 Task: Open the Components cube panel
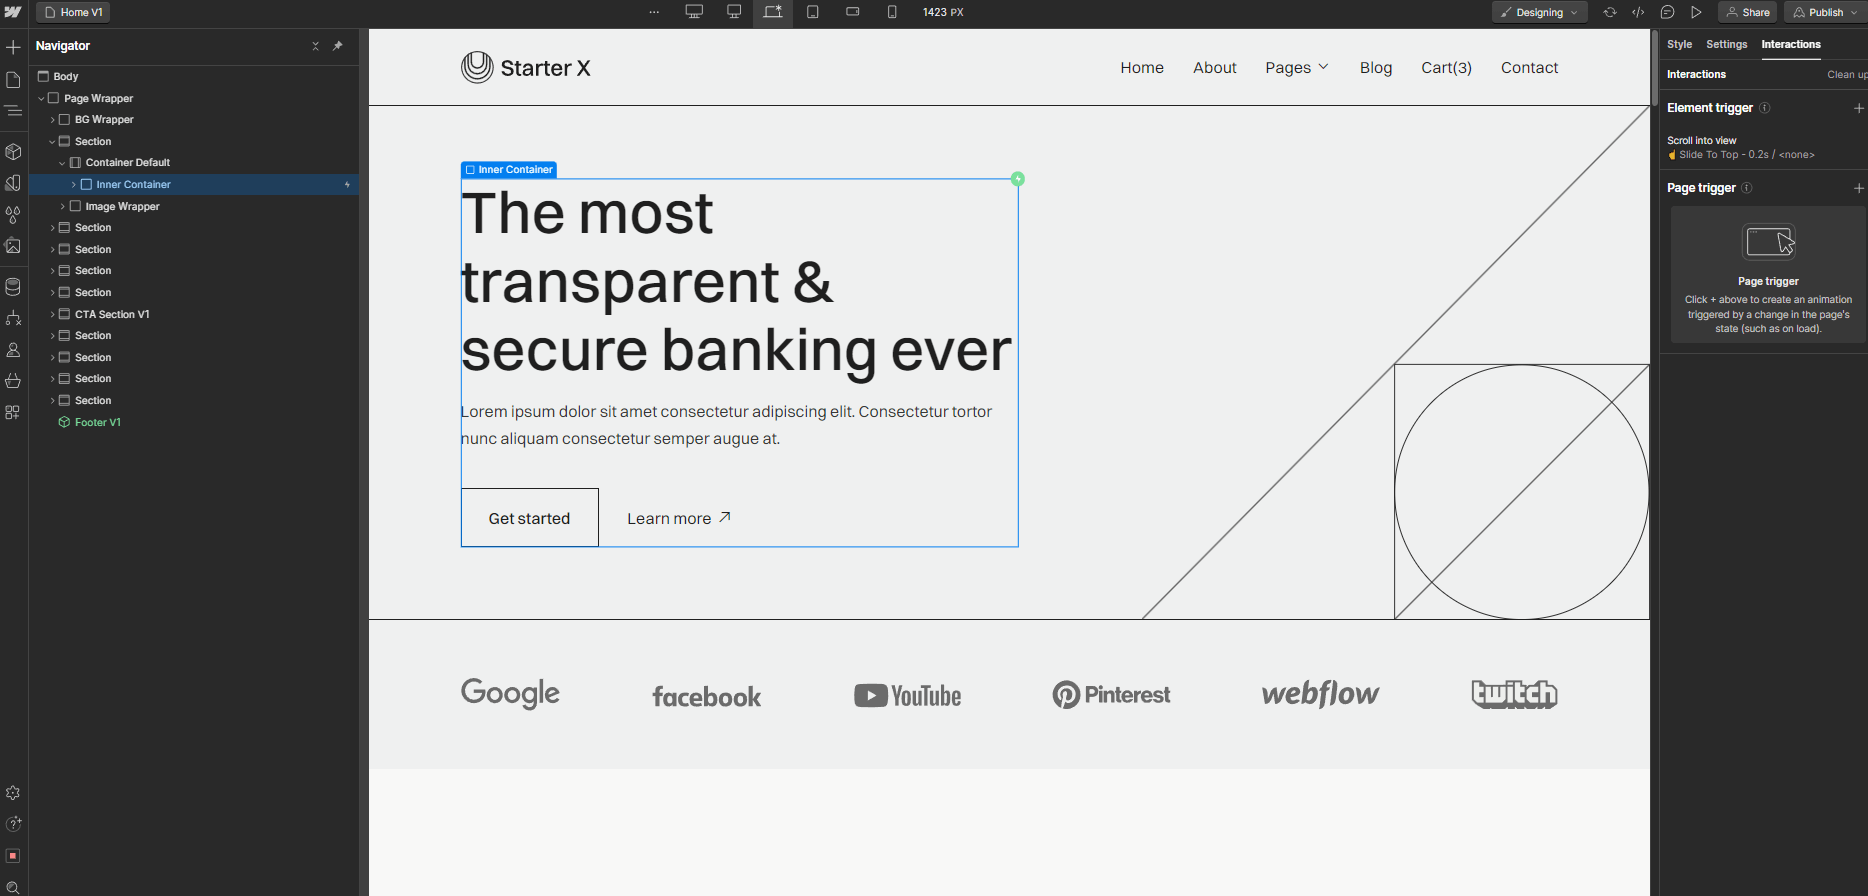(13, 152)
